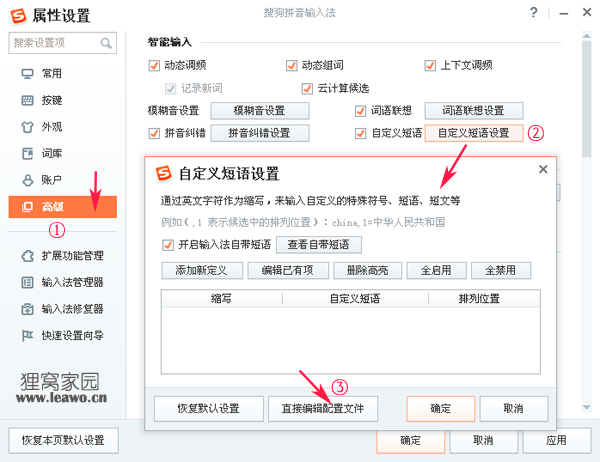Click the Sogou logo in 属性设置 title
This screenshot has height=462, width=600.
point(18,16)
